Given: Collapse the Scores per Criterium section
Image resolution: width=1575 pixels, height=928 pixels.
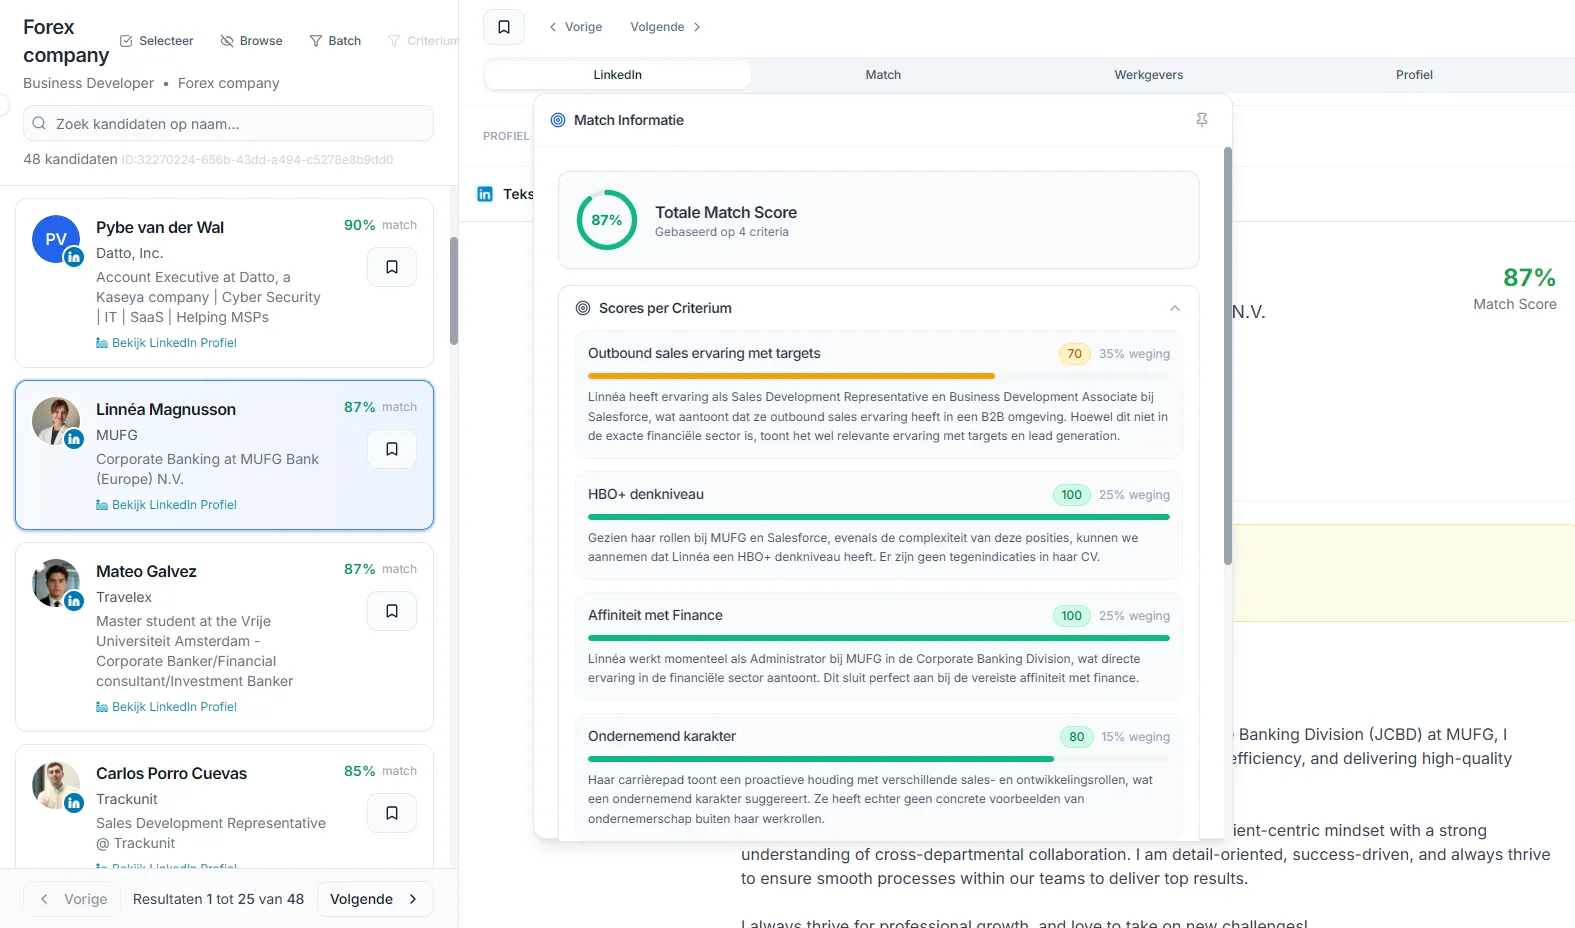Looking at the screenshot, I should (1175, 308).
